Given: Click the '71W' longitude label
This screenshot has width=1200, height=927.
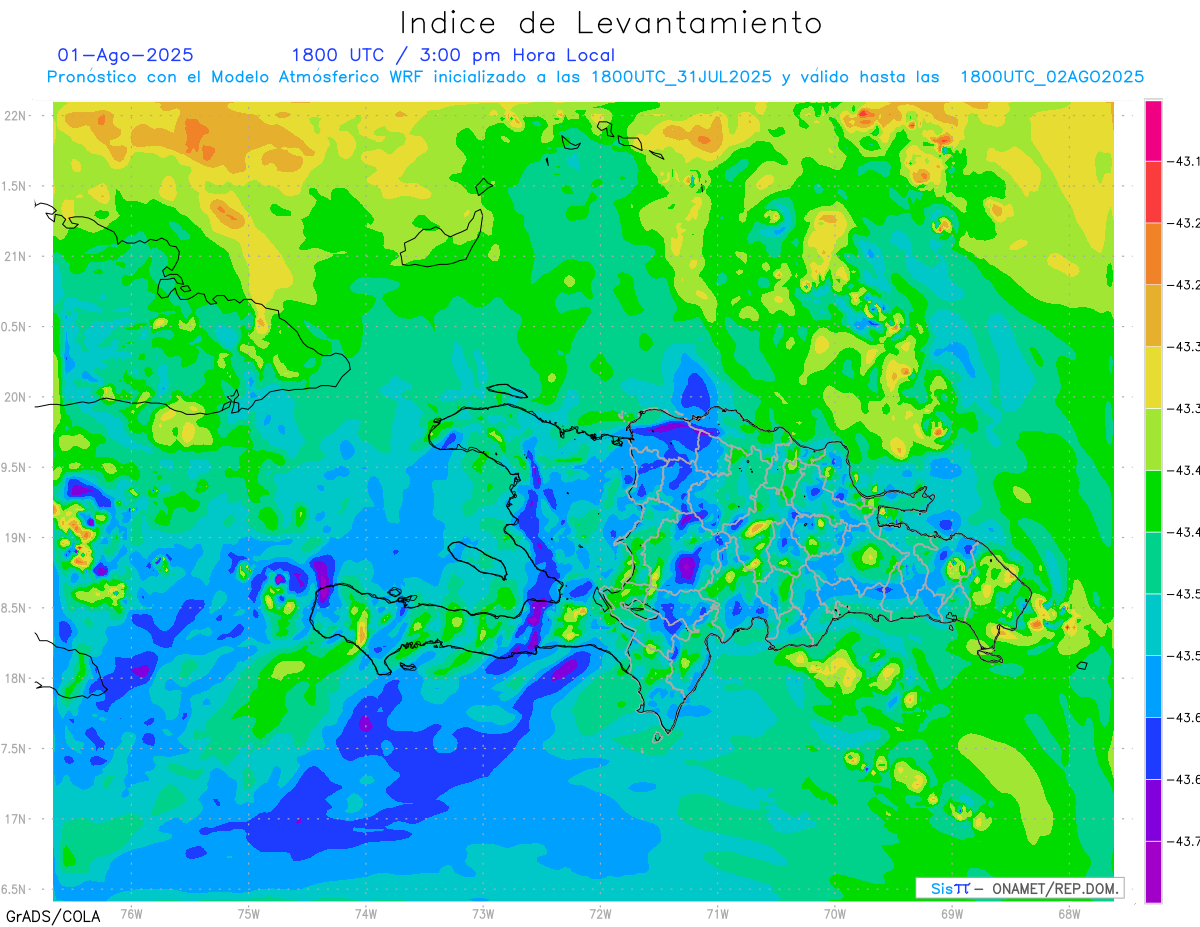Looking at the screenshot, I should pyautogui.click(x=717, y=914).
